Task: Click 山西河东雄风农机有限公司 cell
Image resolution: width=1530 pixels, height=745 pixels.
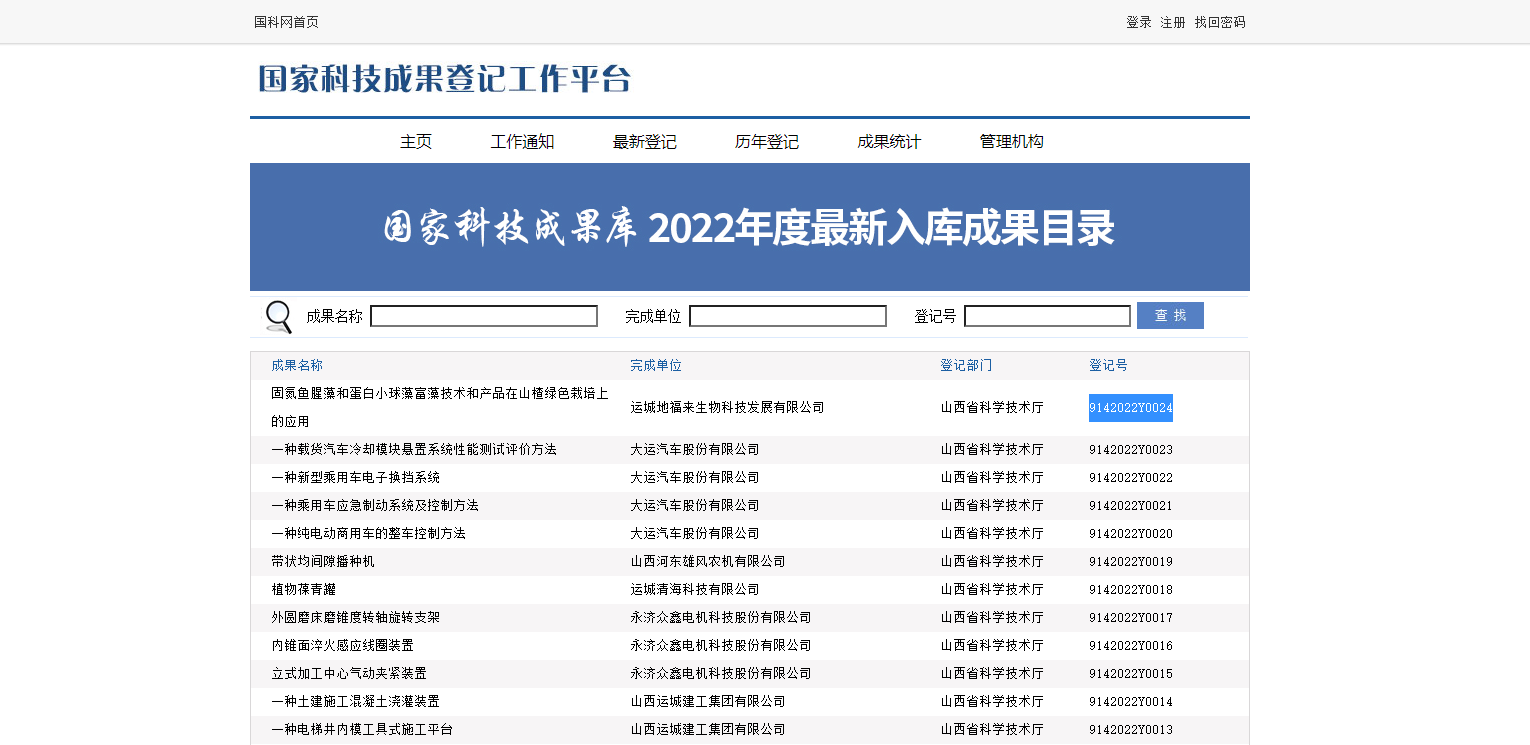Action: click(708, 562)
